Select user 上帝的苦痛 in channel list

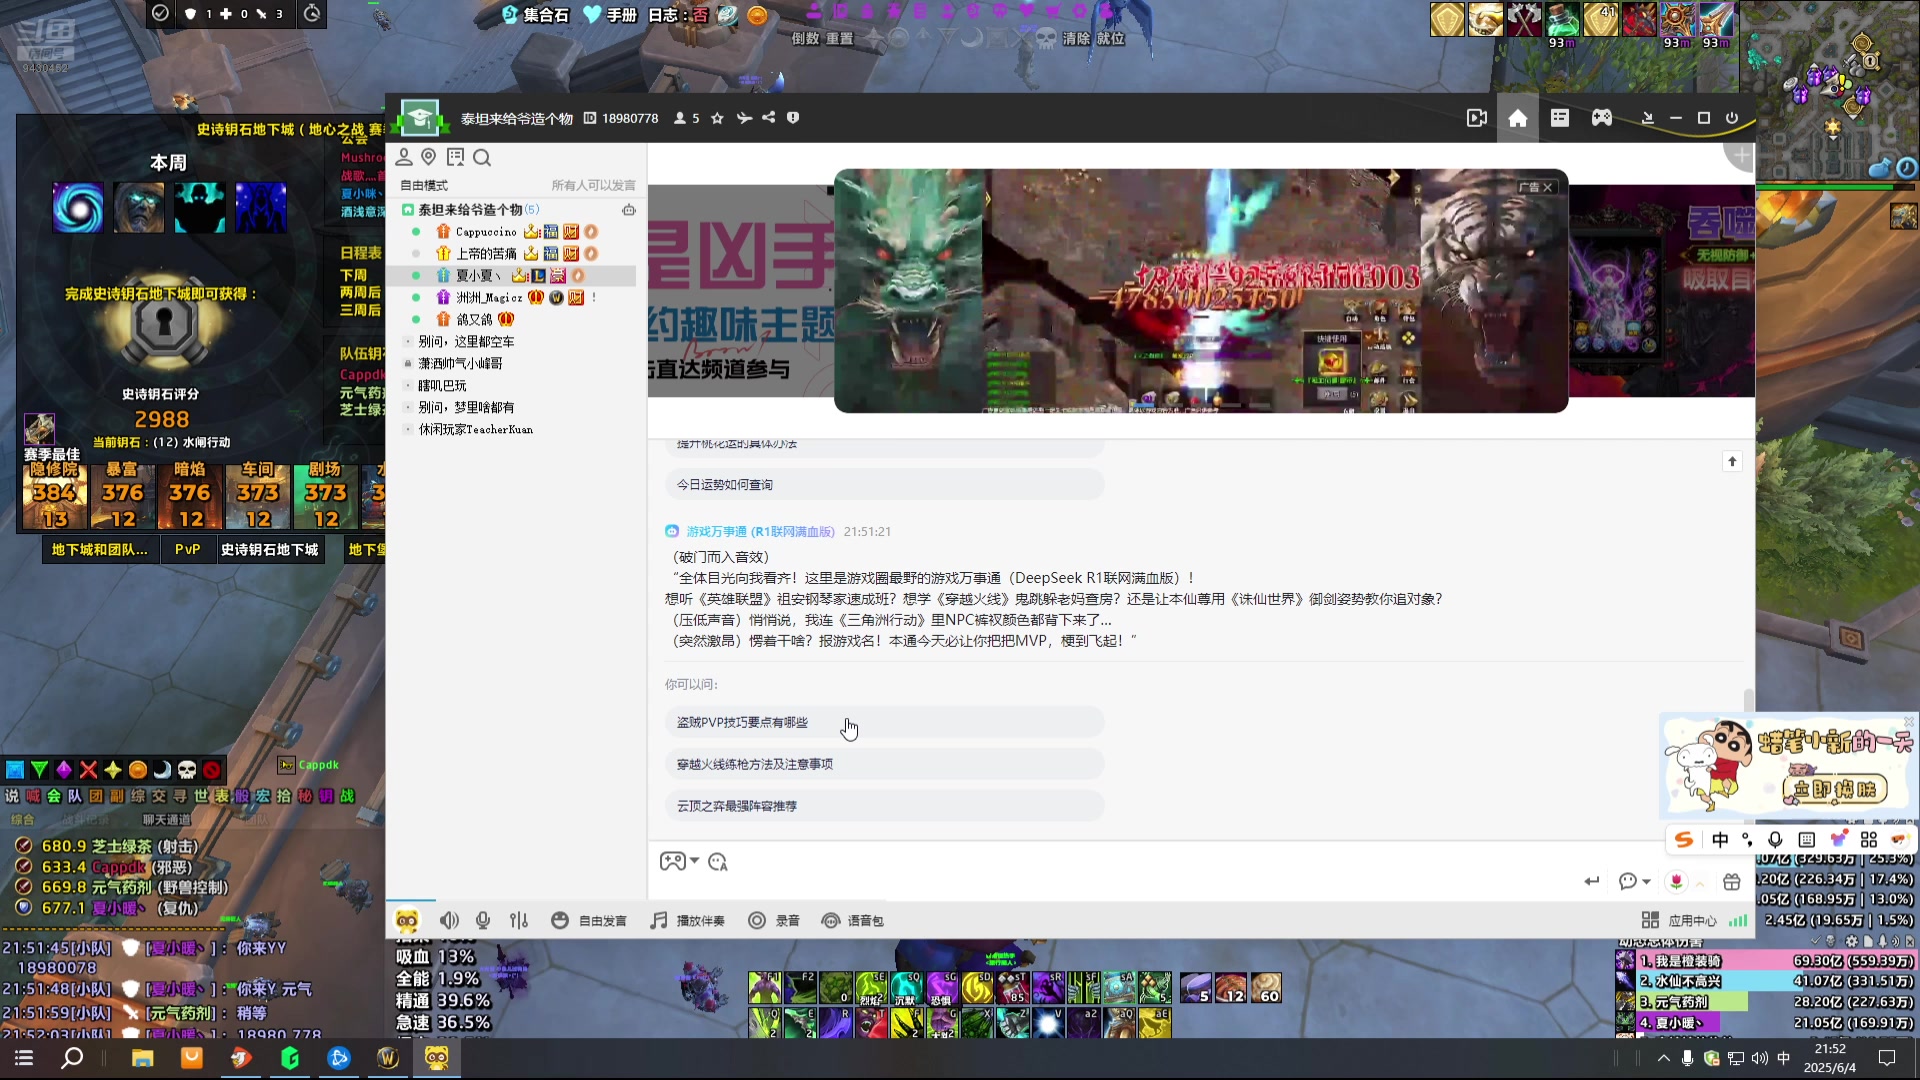(x=487, y=254)
